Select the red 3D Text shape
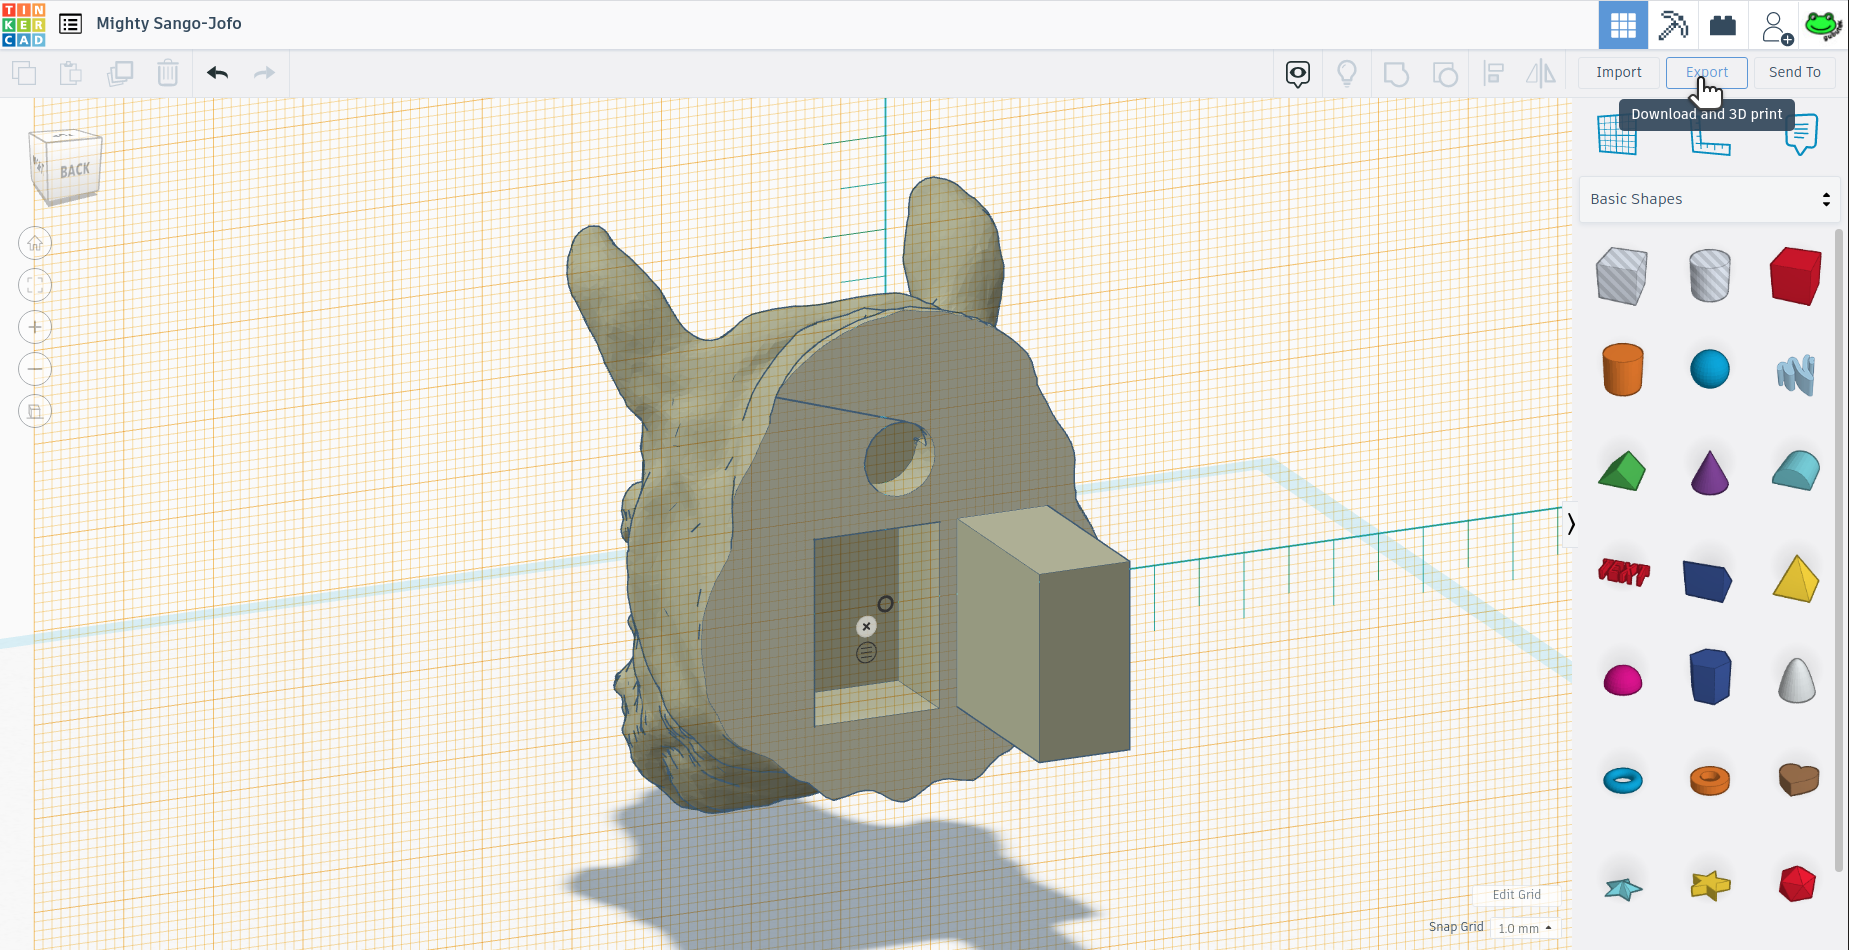Viewport: 1849px width, 950px height. click(1623, 572)
